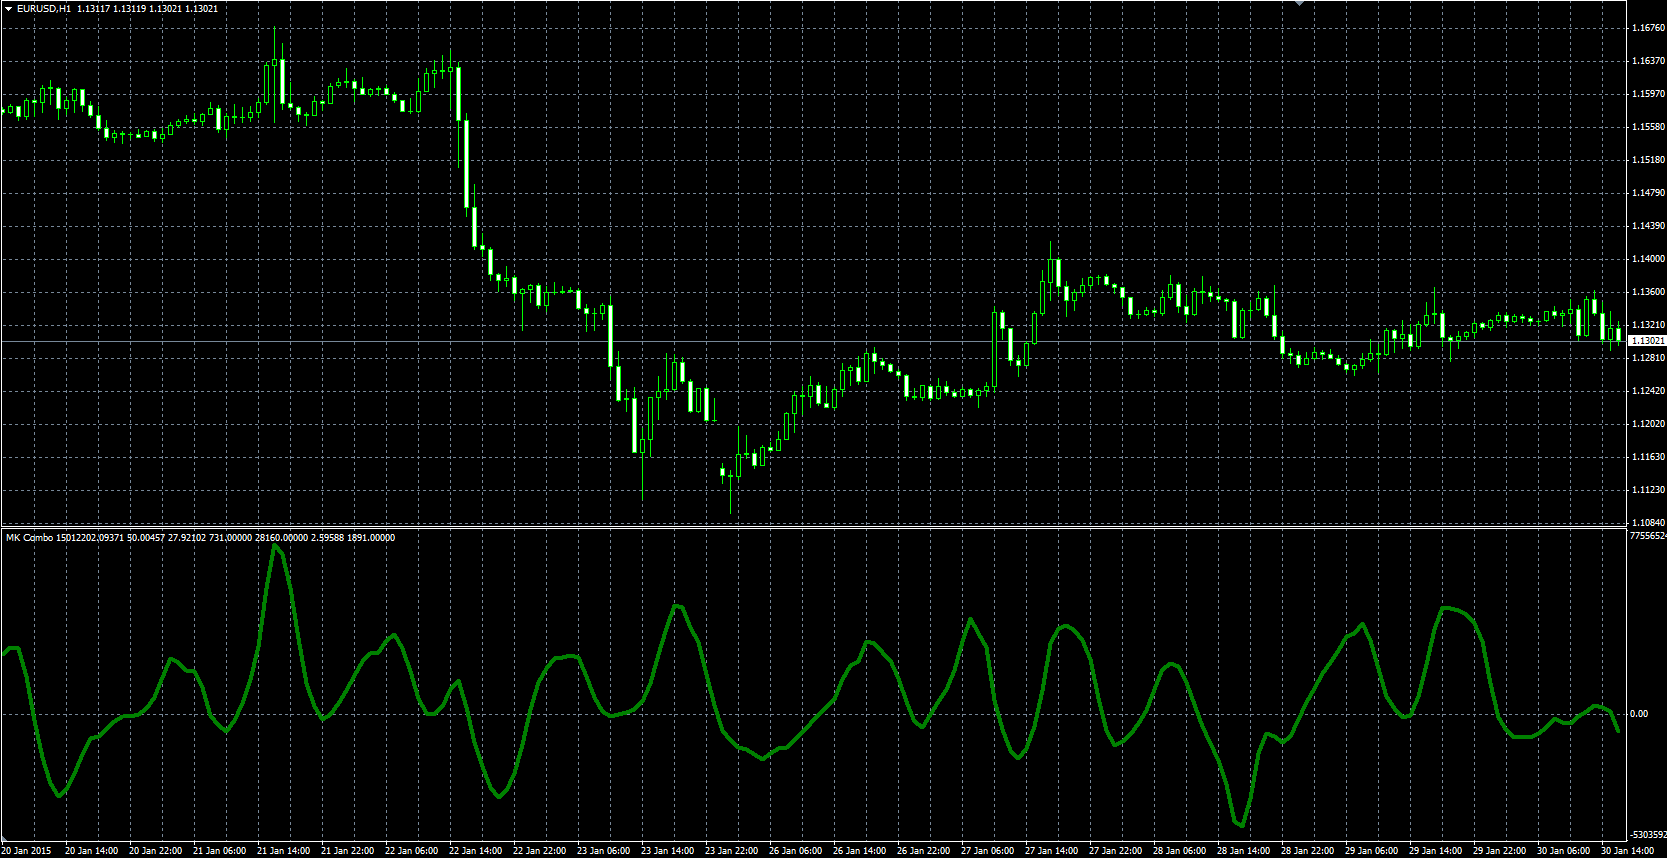Click the 1.15970 price axis label
This screenshot has height=858, width=1667.
[1648, 94]
